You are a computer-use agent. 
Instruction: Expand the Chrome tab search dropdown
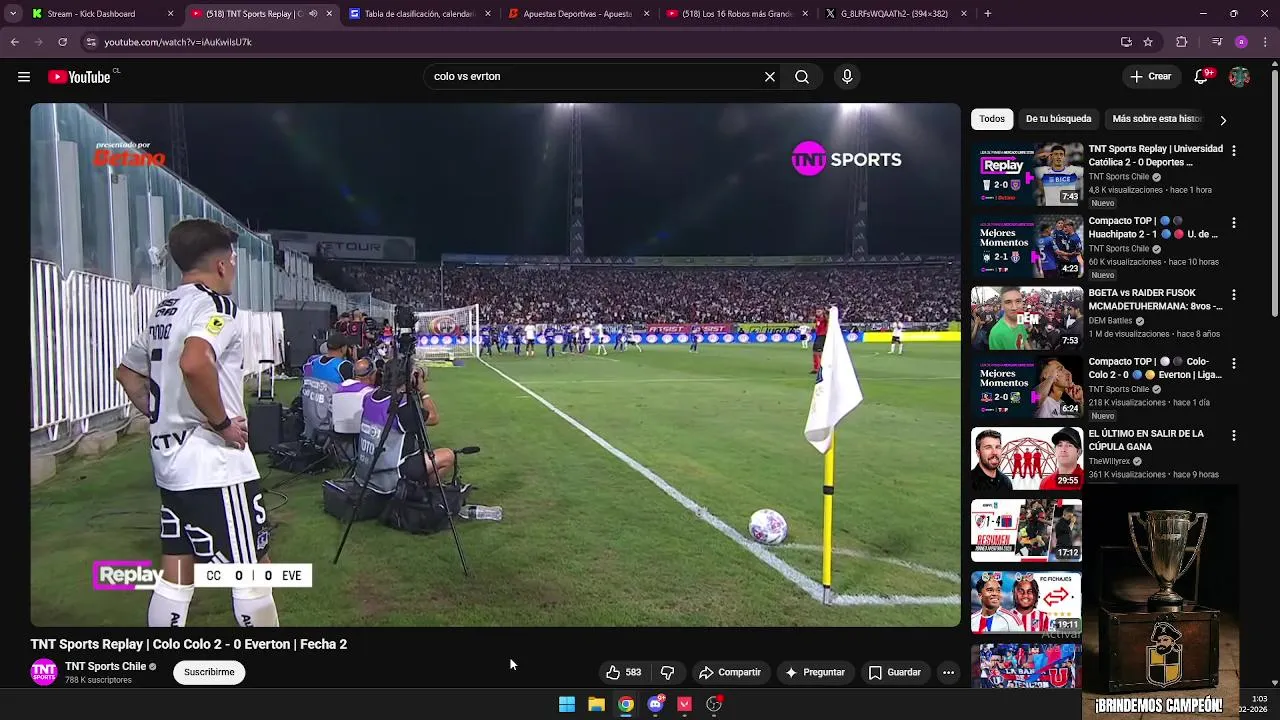click(x=13, y=14)
